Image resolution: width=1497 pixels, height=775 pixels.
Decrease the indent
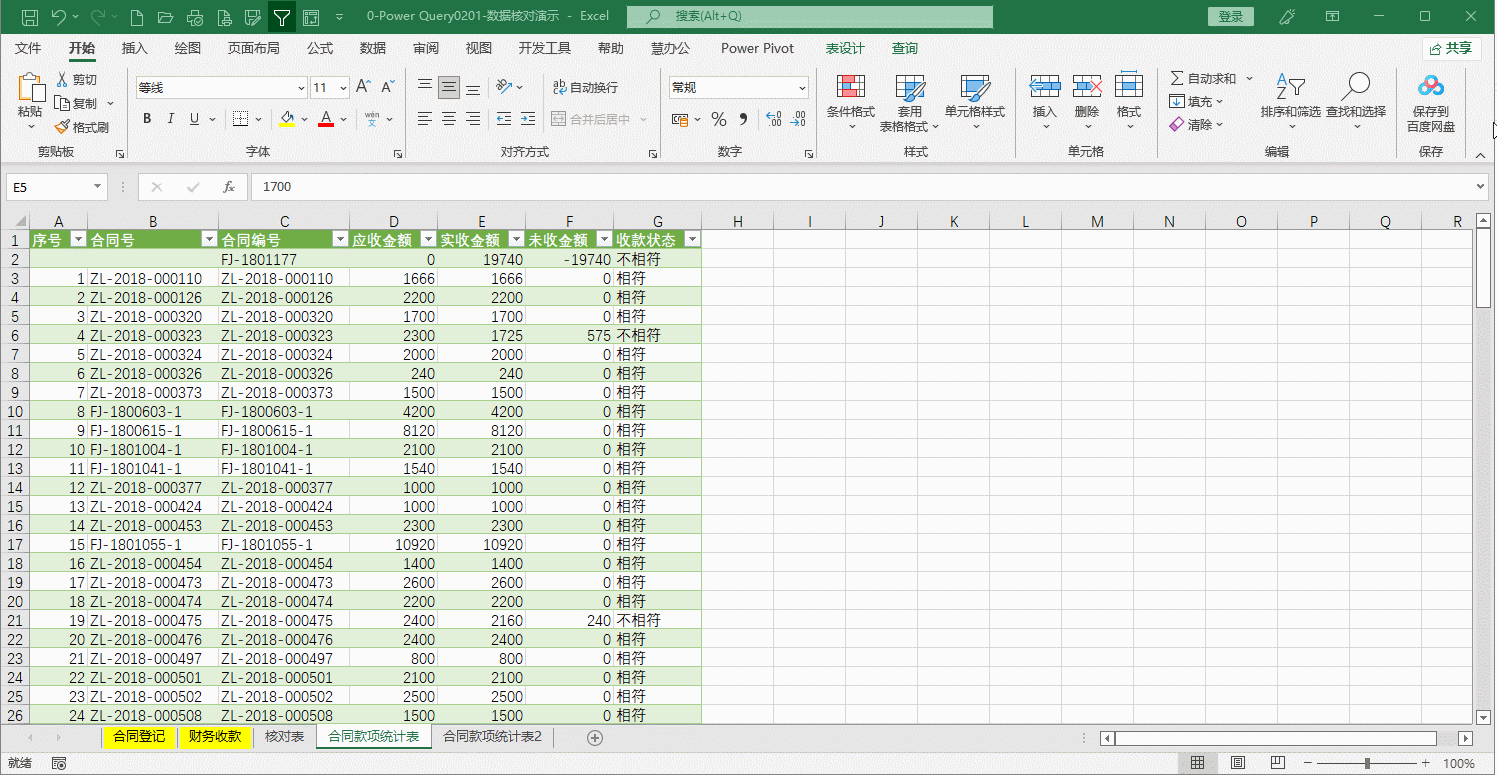[503, 119]
